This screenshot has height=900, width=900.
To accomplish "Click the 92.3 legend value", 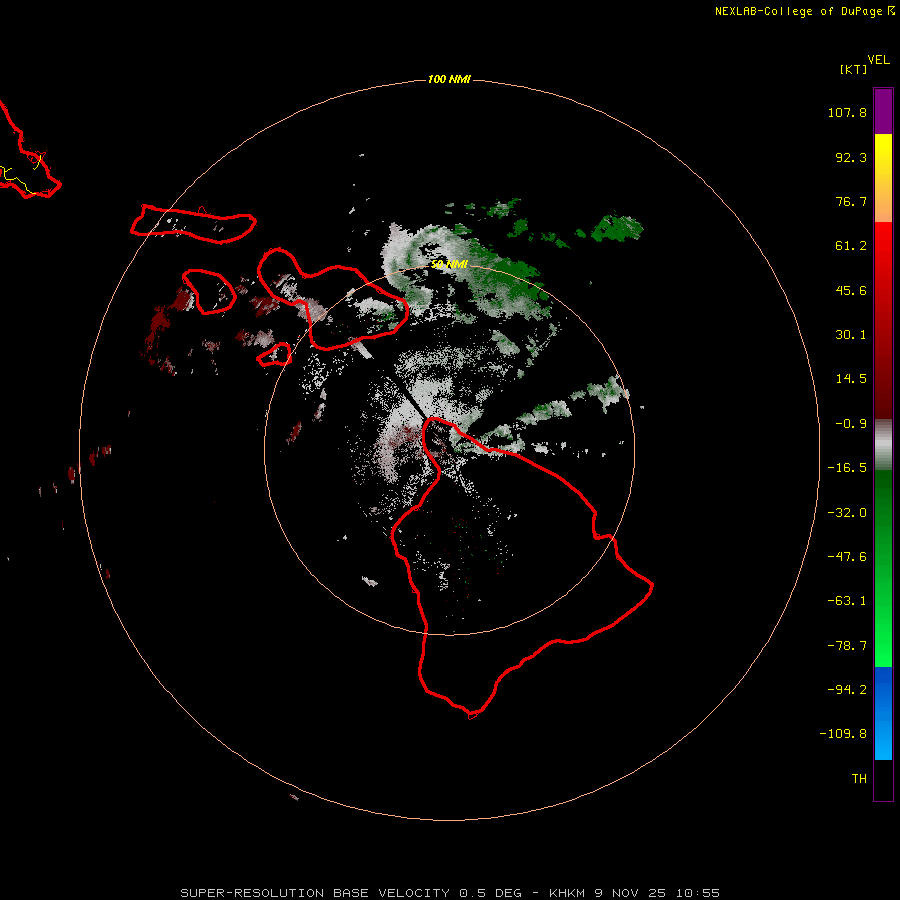I will pyautogui.click(x=851, y=157).
